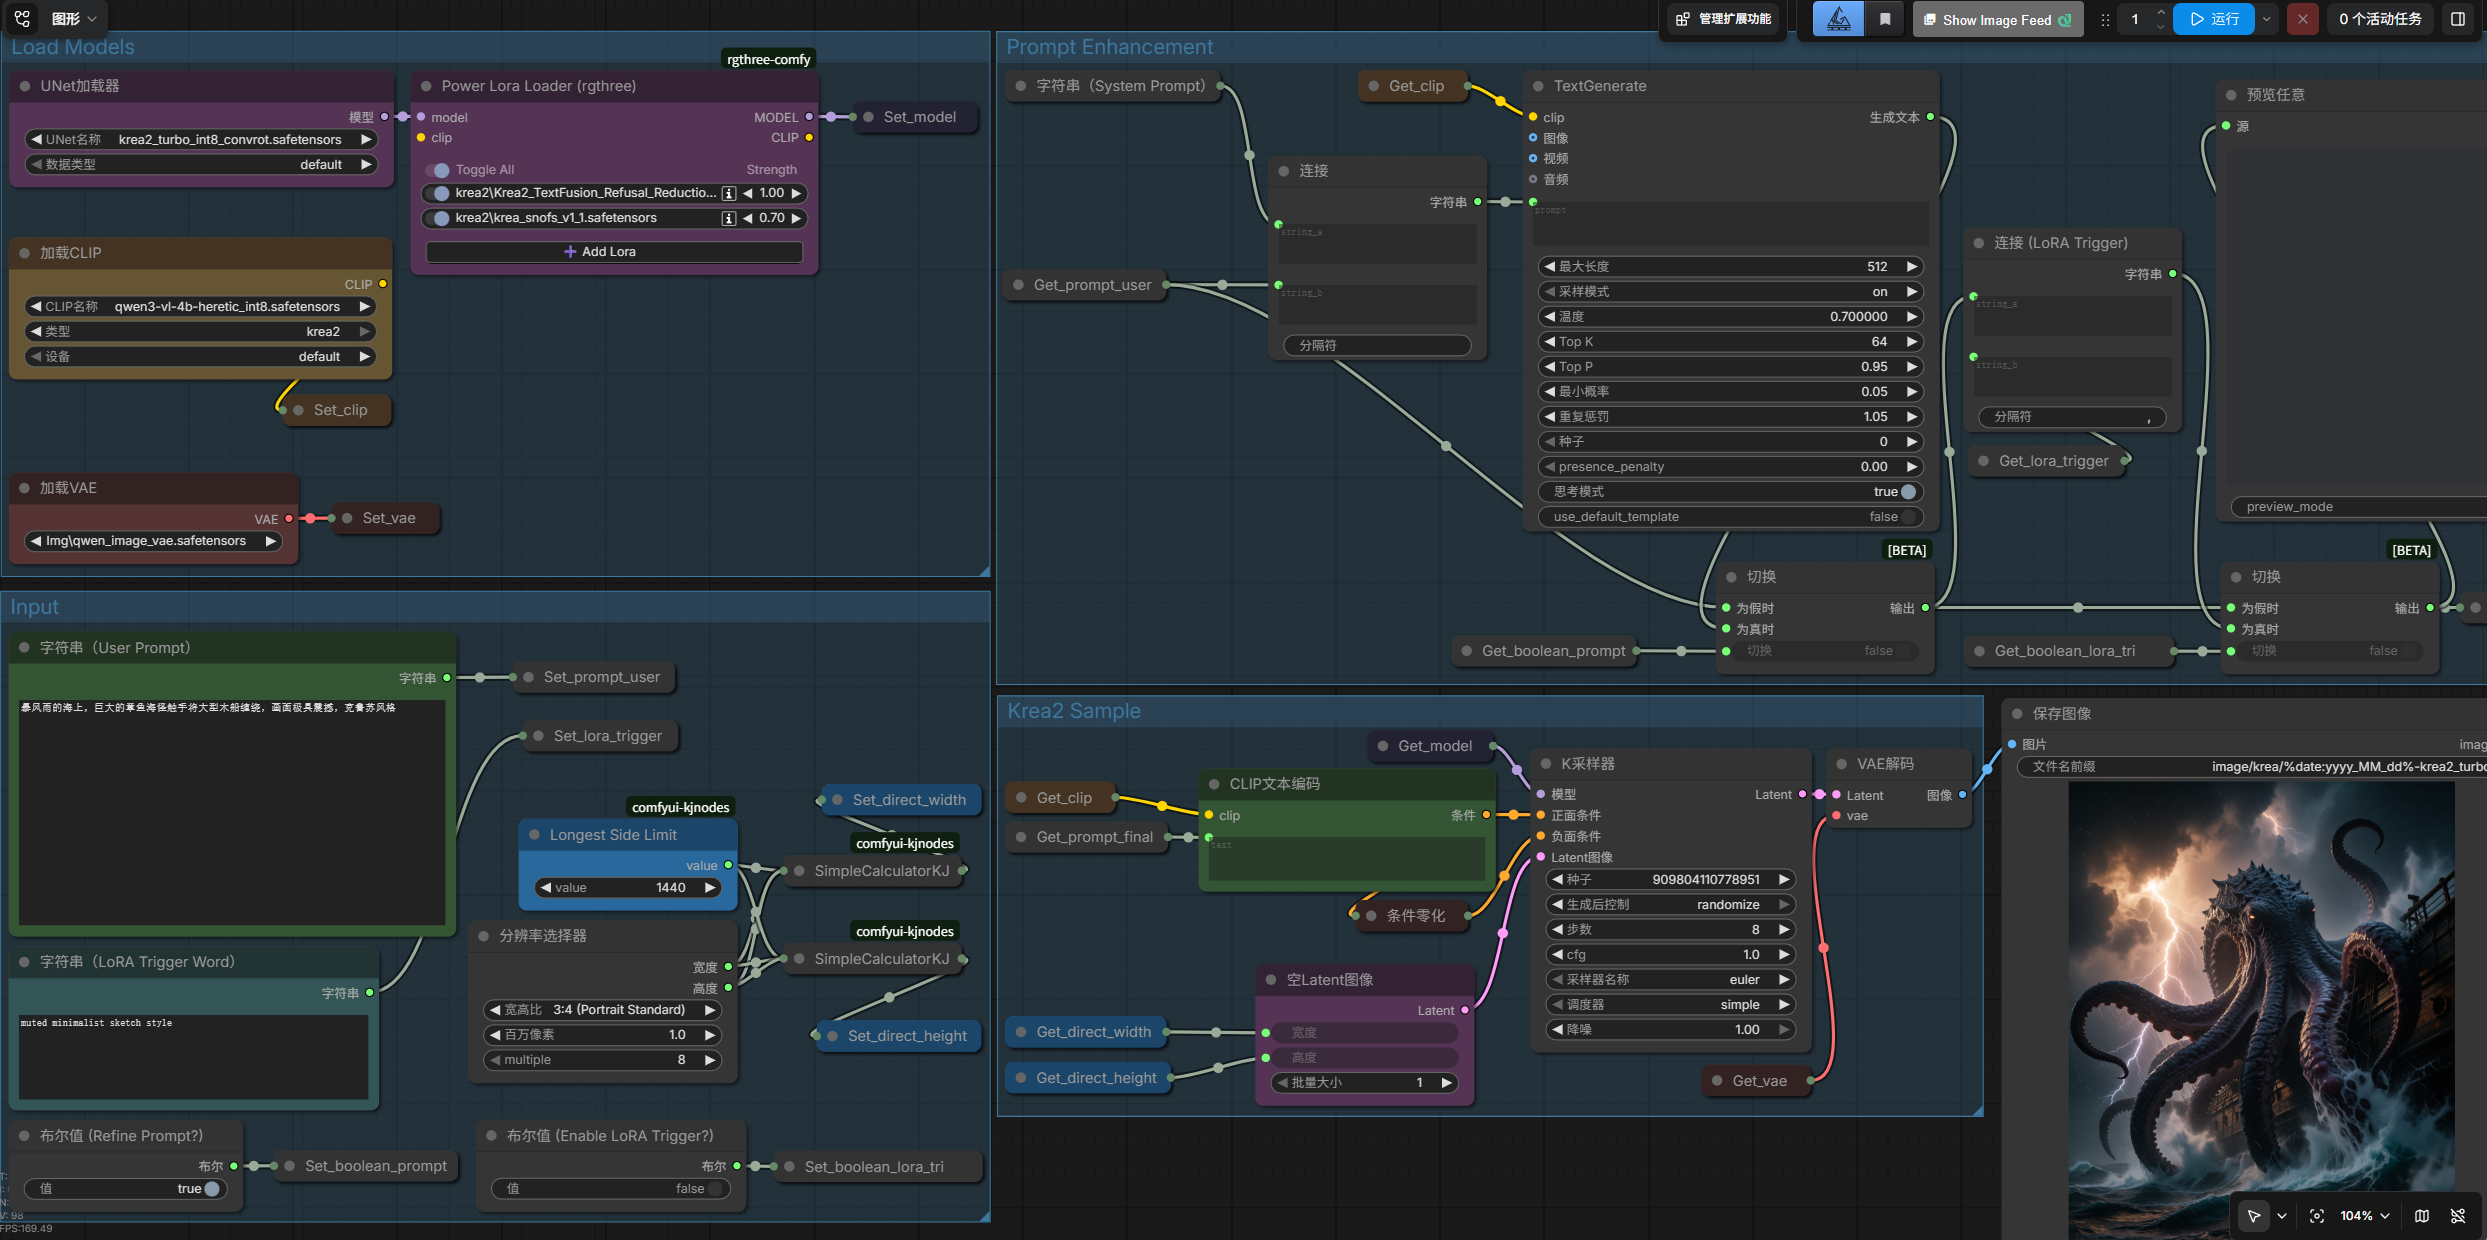Decrease the 1.00 lora strength with left arrow
The image size is (2487, 1240).
click(748, 193)
